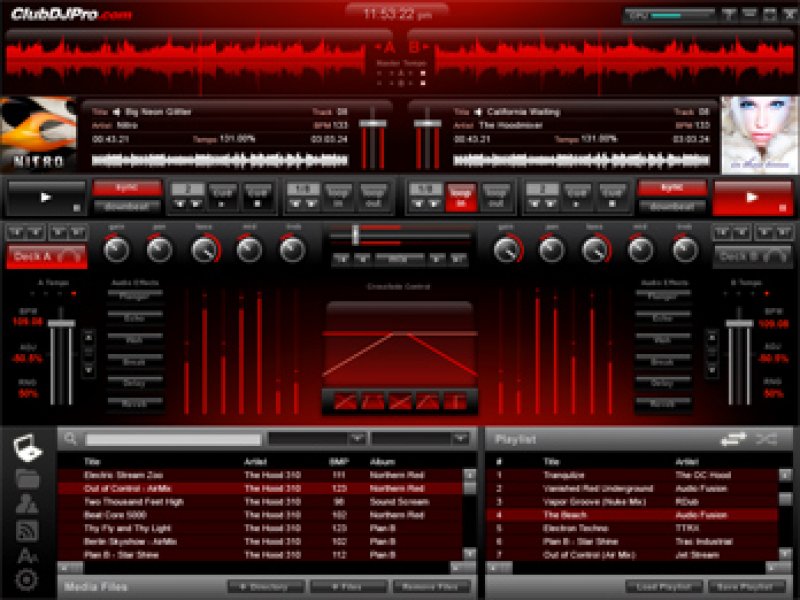
Task: Select the fifth crossfade curve preset
Action: point(455,402)
